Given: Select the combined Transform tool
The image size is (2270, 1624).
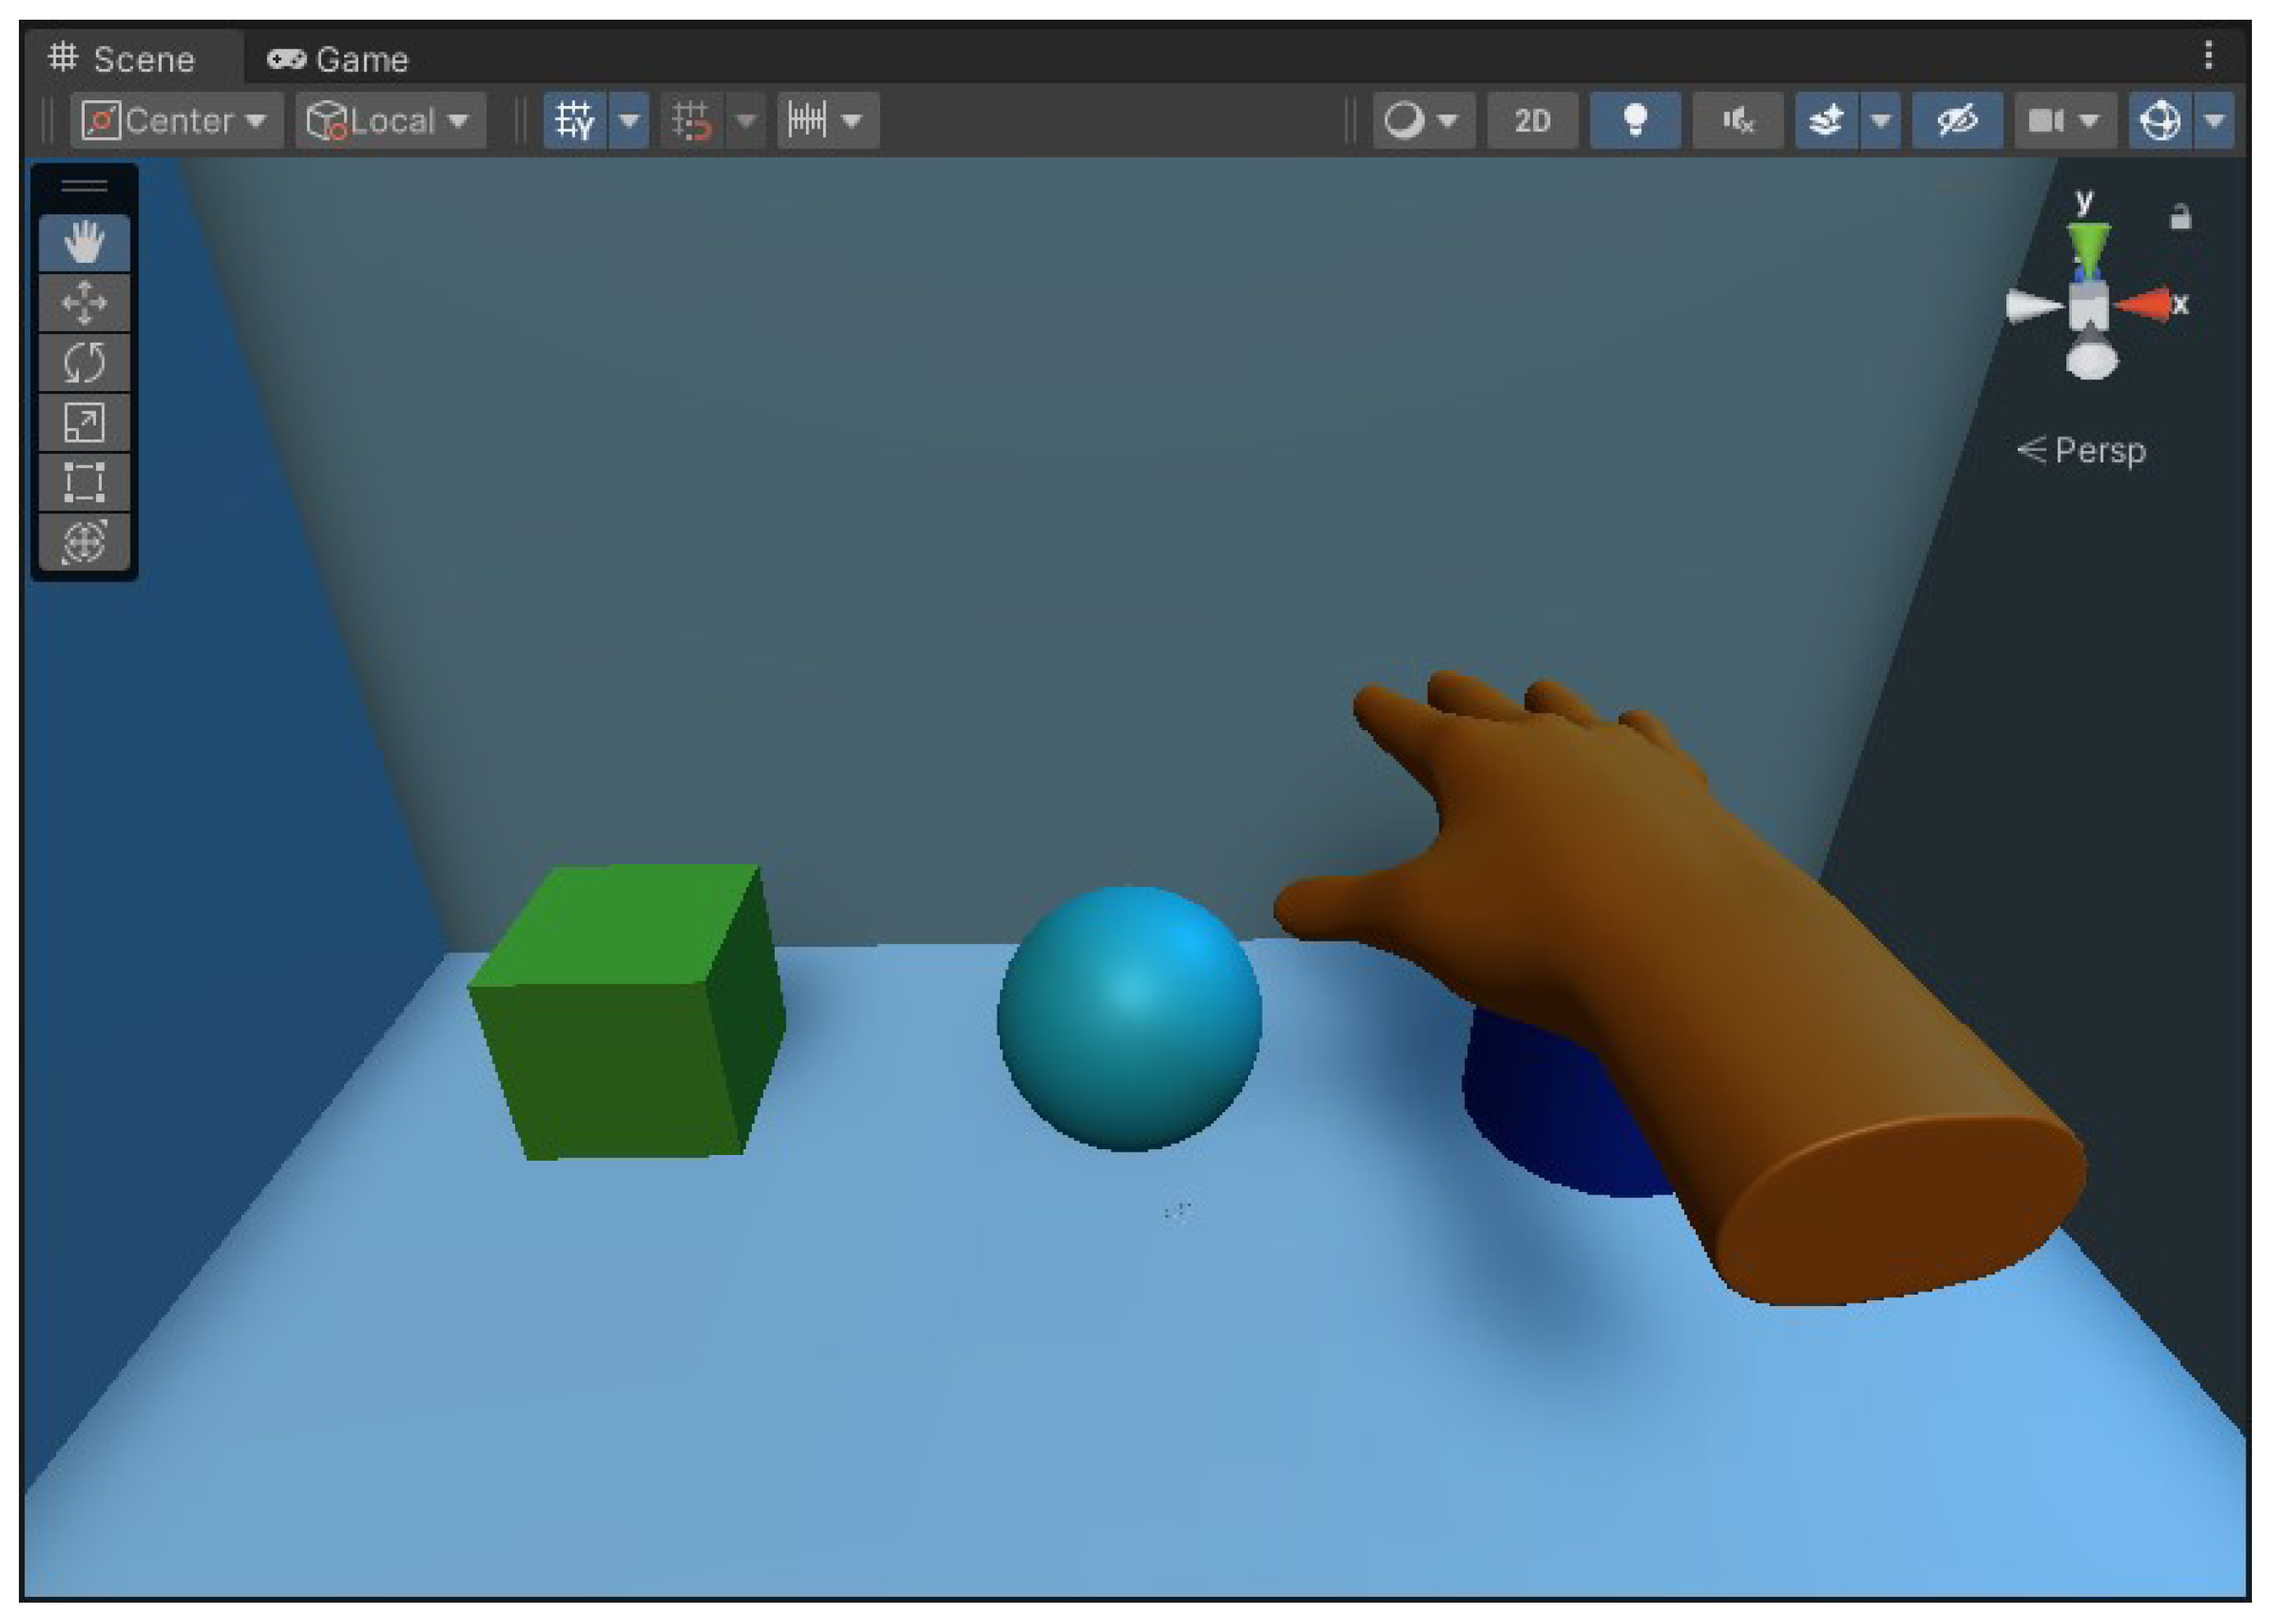Looking at the screenshot, I should point(84,541).
